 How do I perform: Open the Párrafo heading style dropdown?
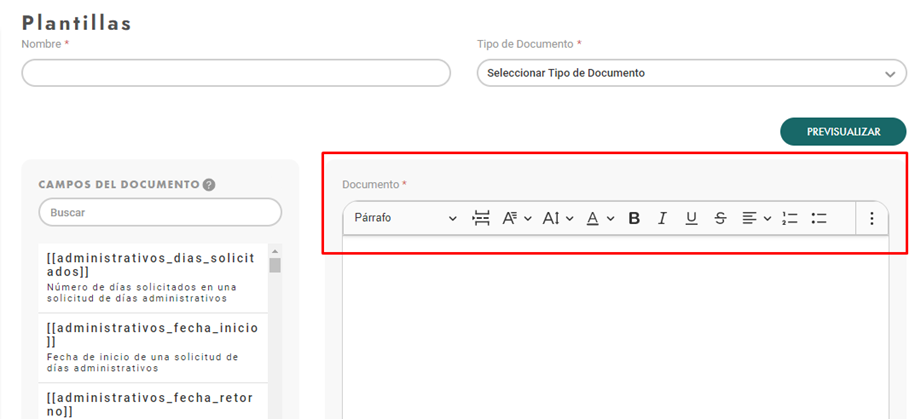pyautogui.click(x=405, y=218)
